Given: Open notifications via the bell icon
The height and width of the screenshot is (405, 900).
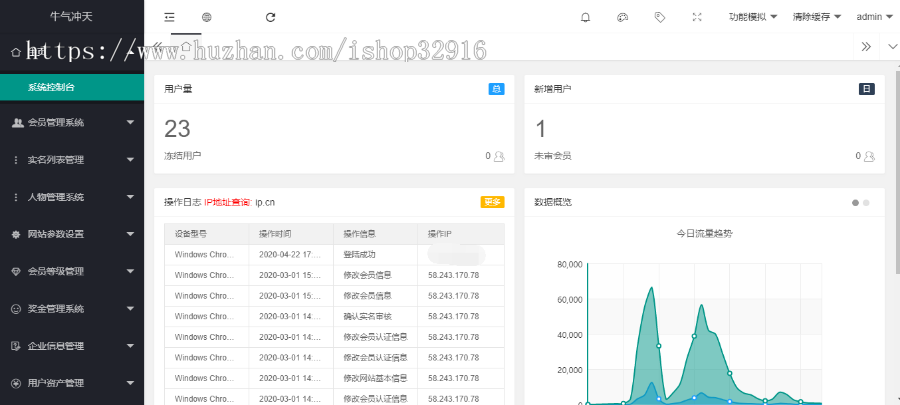Looking at the screenshot, I should point(585,17).
